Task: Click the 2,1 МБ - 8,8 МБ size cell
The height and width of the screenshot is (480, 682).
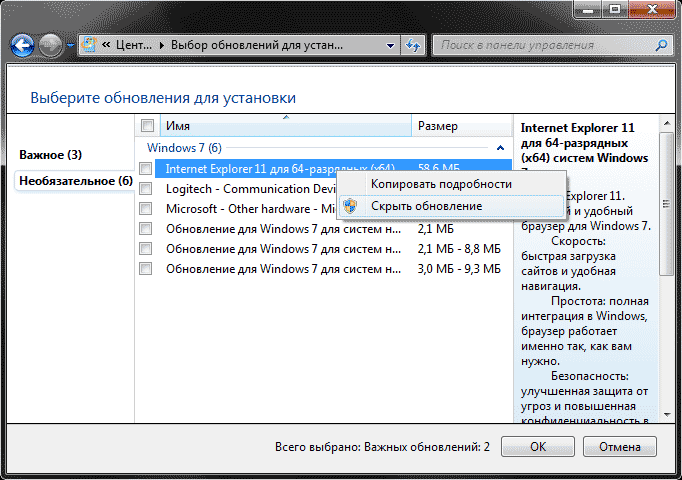Action: (459, 249)
